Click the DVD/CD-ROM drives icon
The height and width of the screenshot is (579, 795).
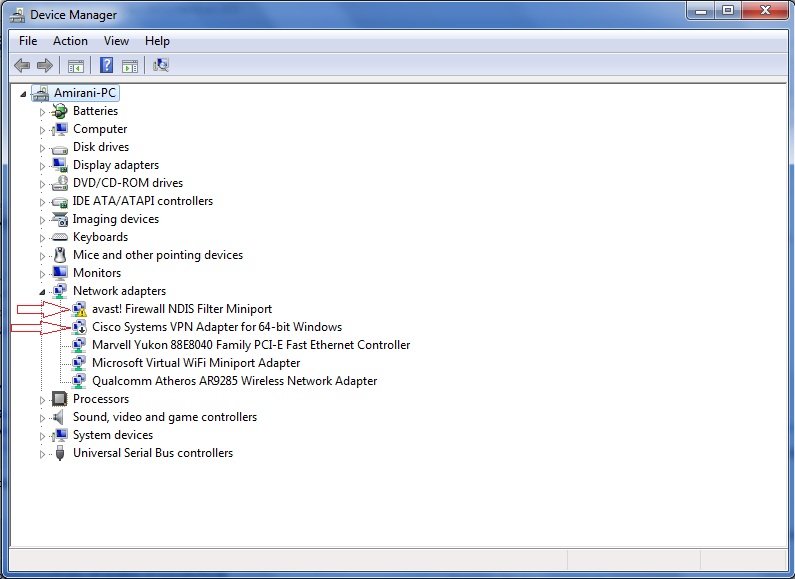pos(60,183)
